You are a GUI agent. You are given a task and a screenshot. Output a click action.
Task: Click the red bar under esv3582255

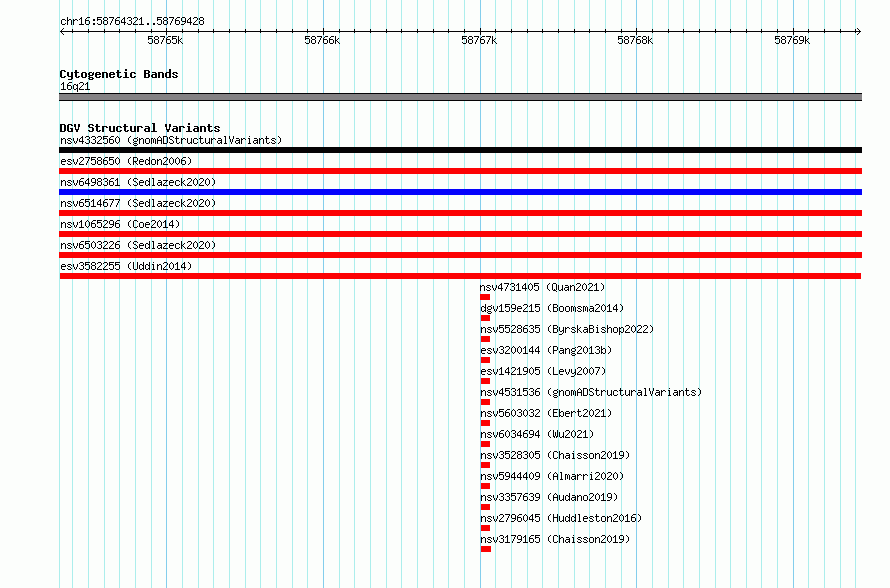[460, 276]
